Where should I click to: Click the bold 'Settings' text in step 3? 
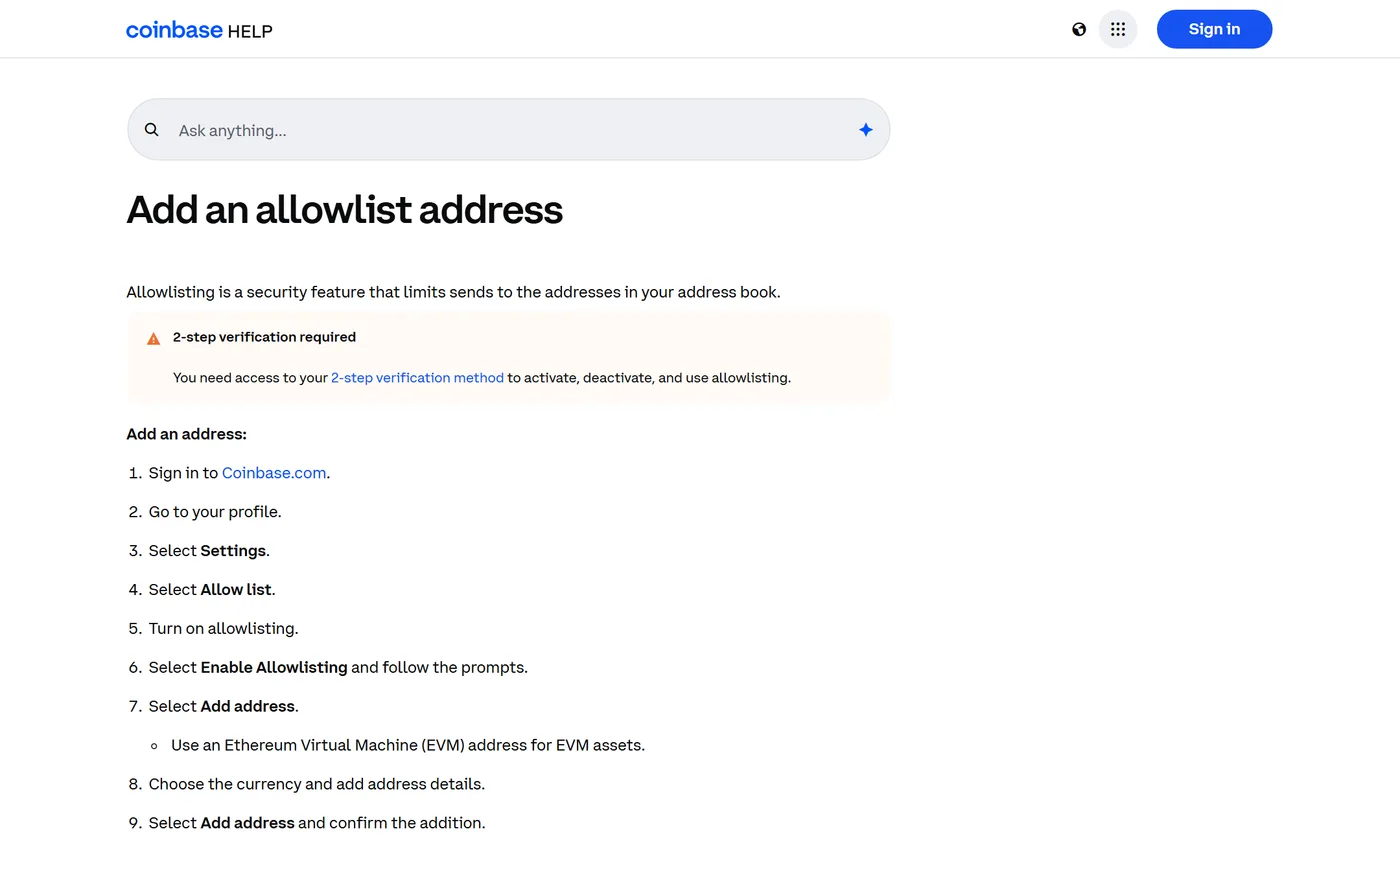coord(233,551)
